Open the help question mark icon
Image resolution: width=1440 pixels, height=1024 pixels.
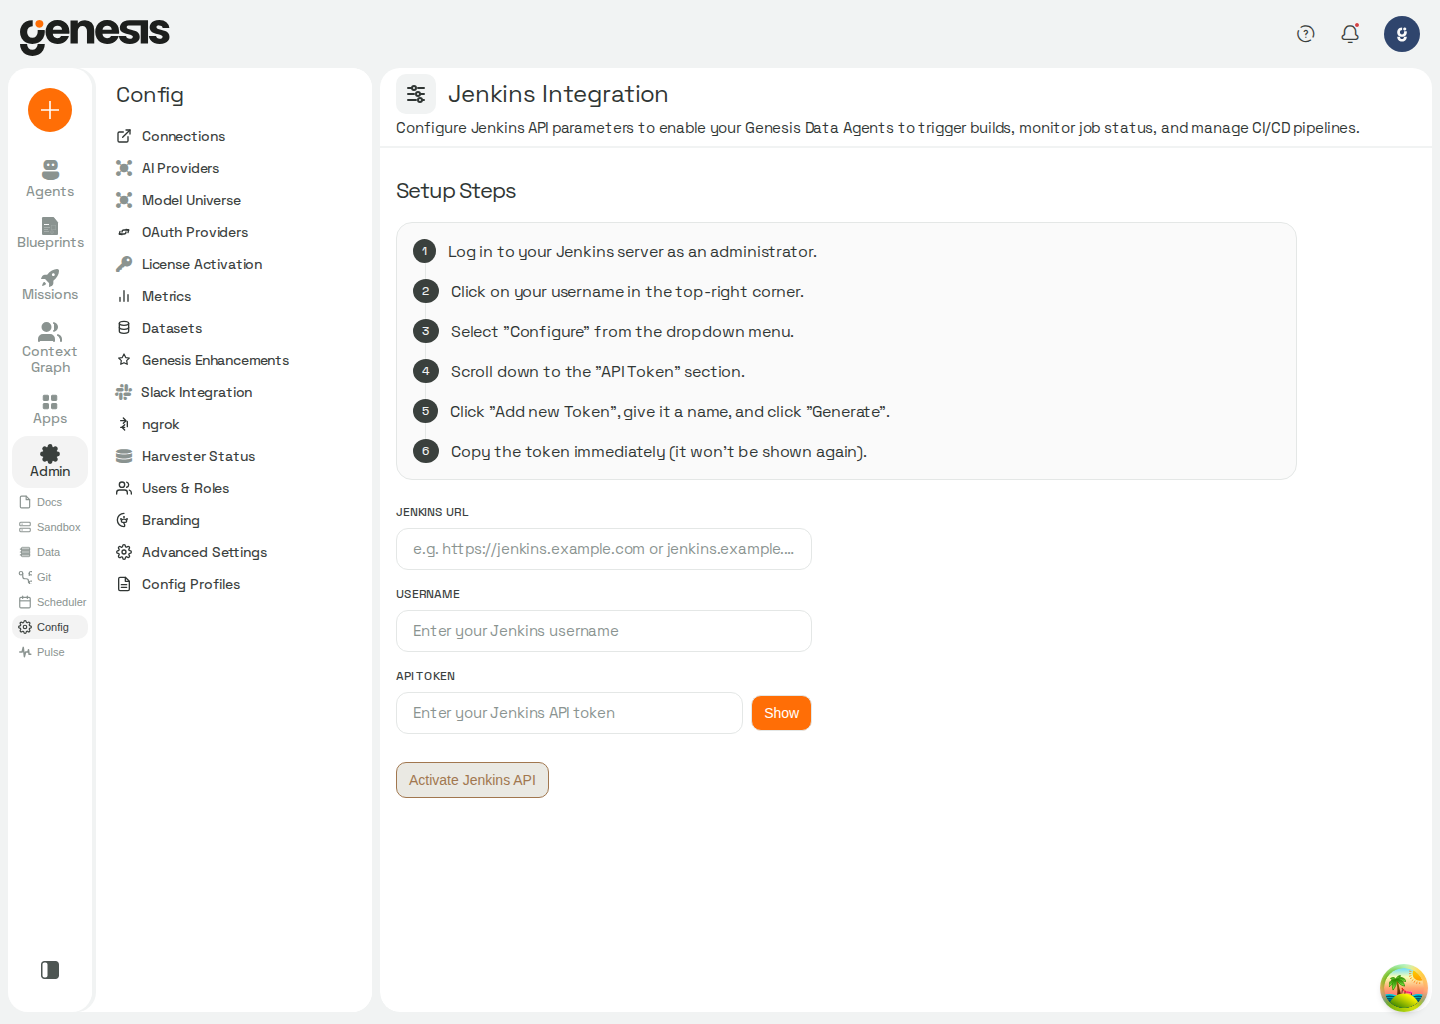[1305, 34]
